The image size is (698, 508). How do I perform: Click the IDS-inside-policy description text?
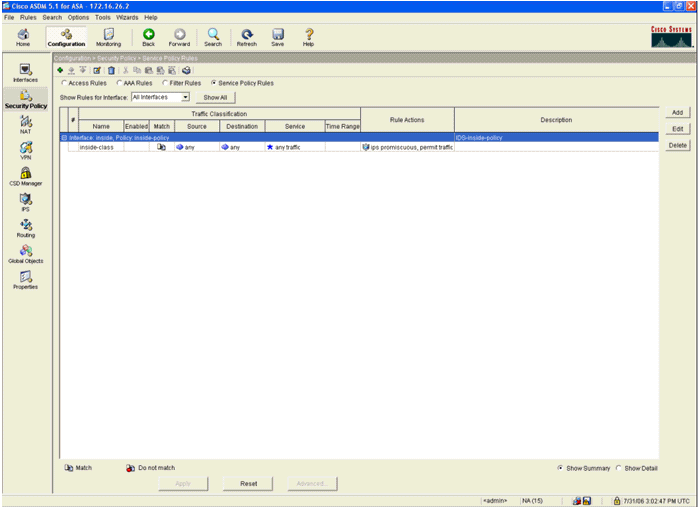(479, 138)
